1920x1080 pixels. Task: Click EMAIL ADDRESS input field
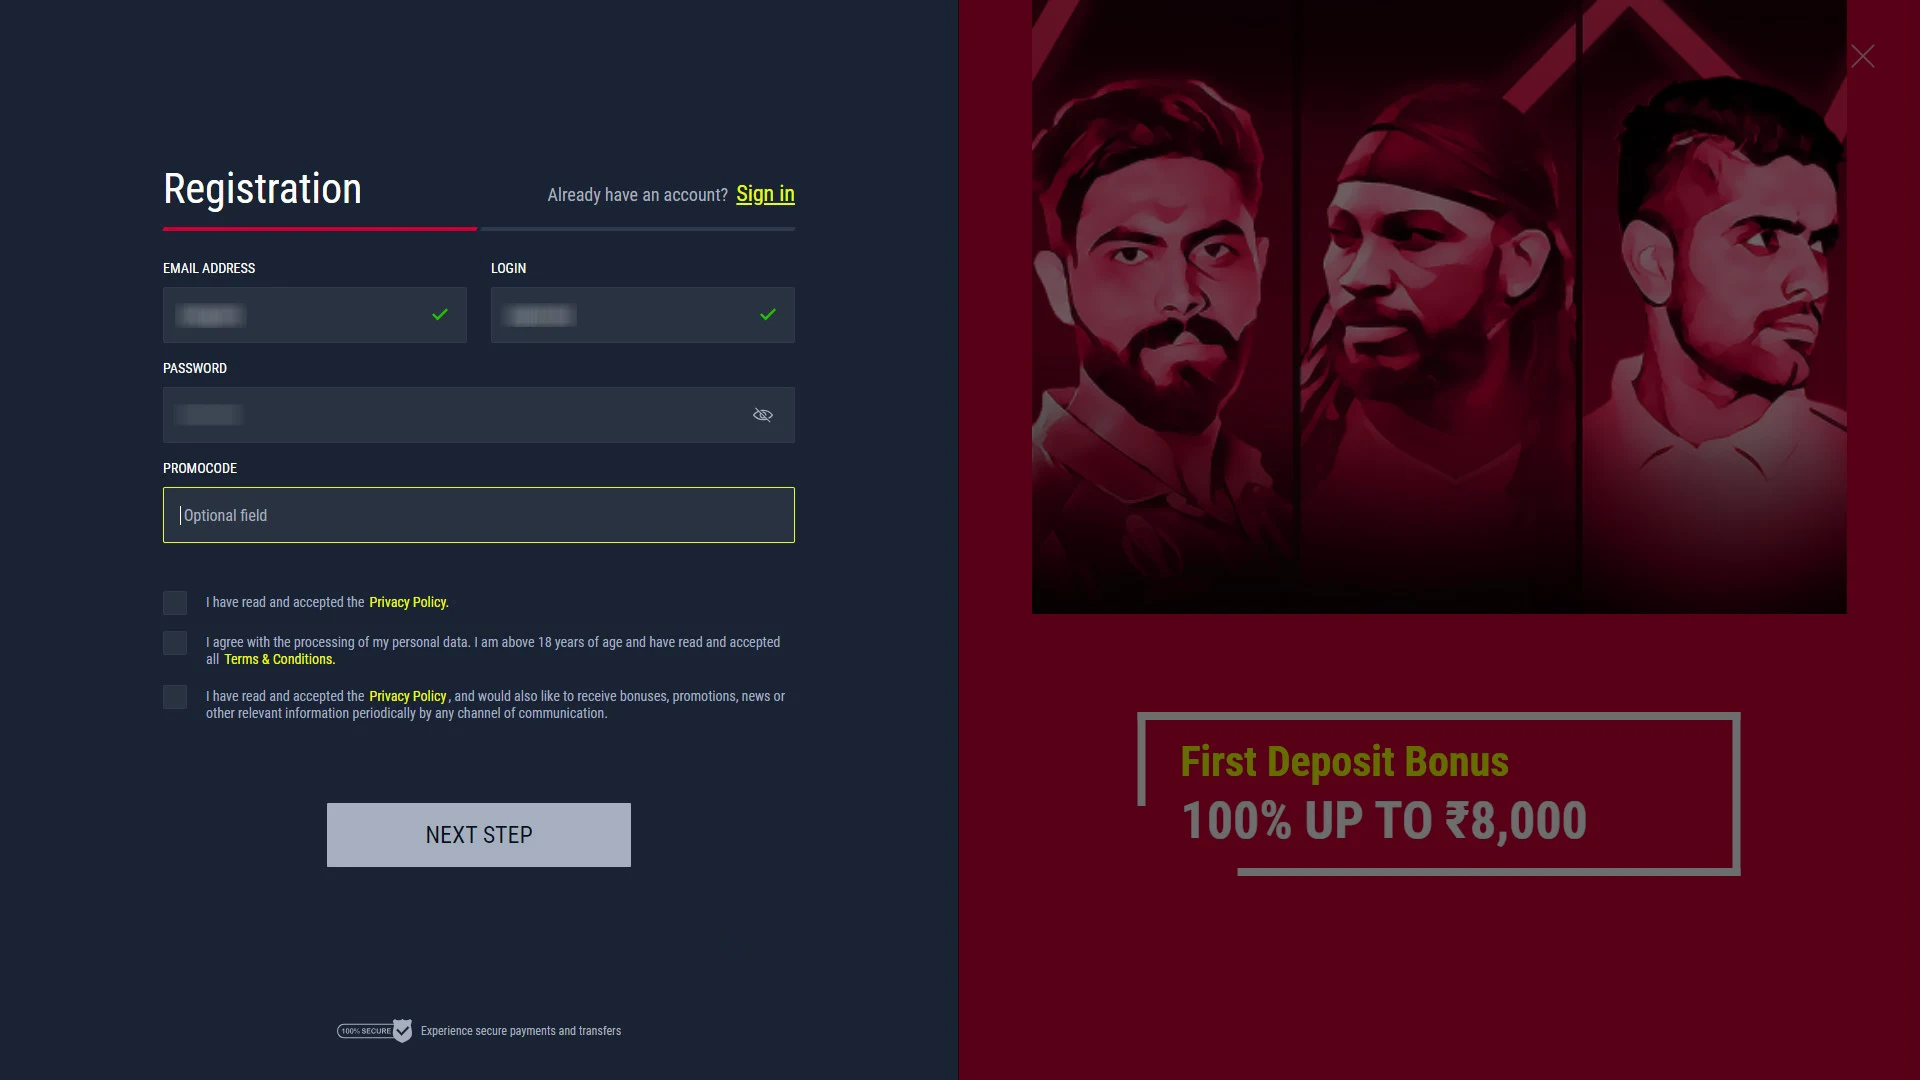[314, 314]
